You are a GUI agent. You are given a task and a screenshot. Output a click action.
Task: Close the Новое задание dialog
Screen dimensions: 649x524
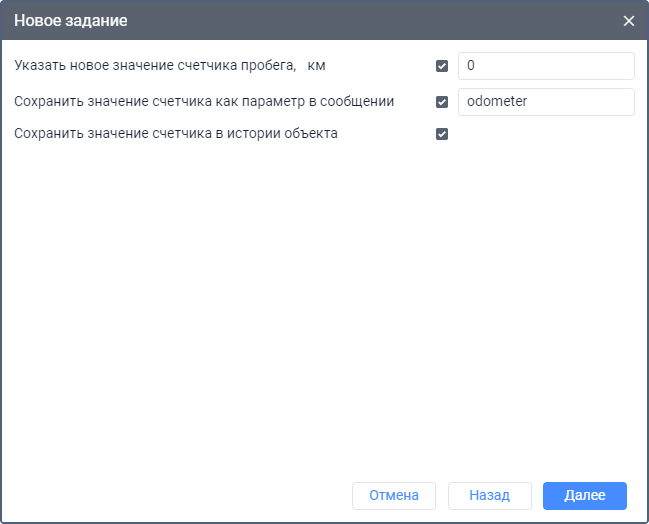pyautogui.click(x=628, y=21)
